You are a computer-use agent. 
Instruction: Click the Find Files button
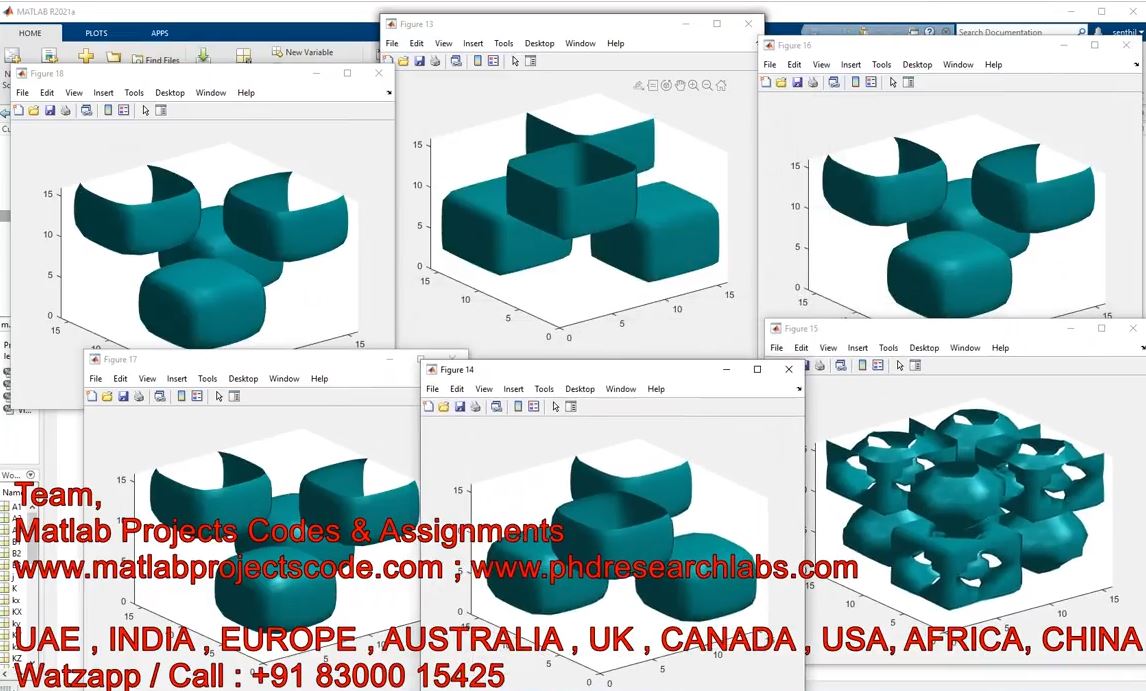point(156,60)
